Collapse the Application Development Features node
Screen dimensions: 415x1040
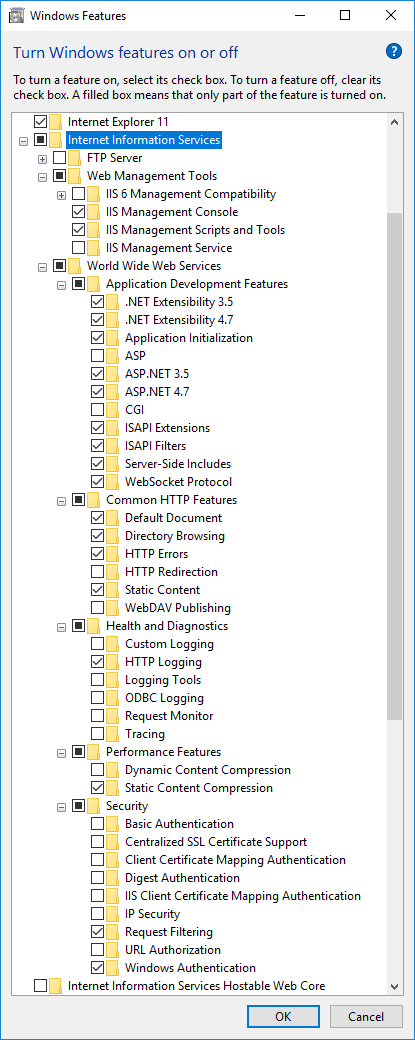click(x=62, y=284)
